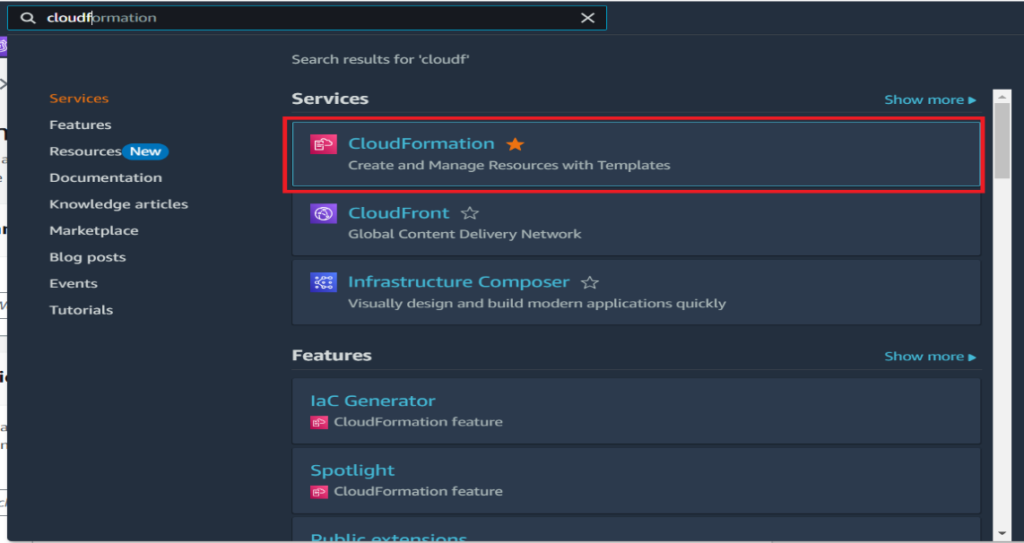Favorite CloudFront using its star
Viewport: 1024px width, 543px height.
pos(470,214)
